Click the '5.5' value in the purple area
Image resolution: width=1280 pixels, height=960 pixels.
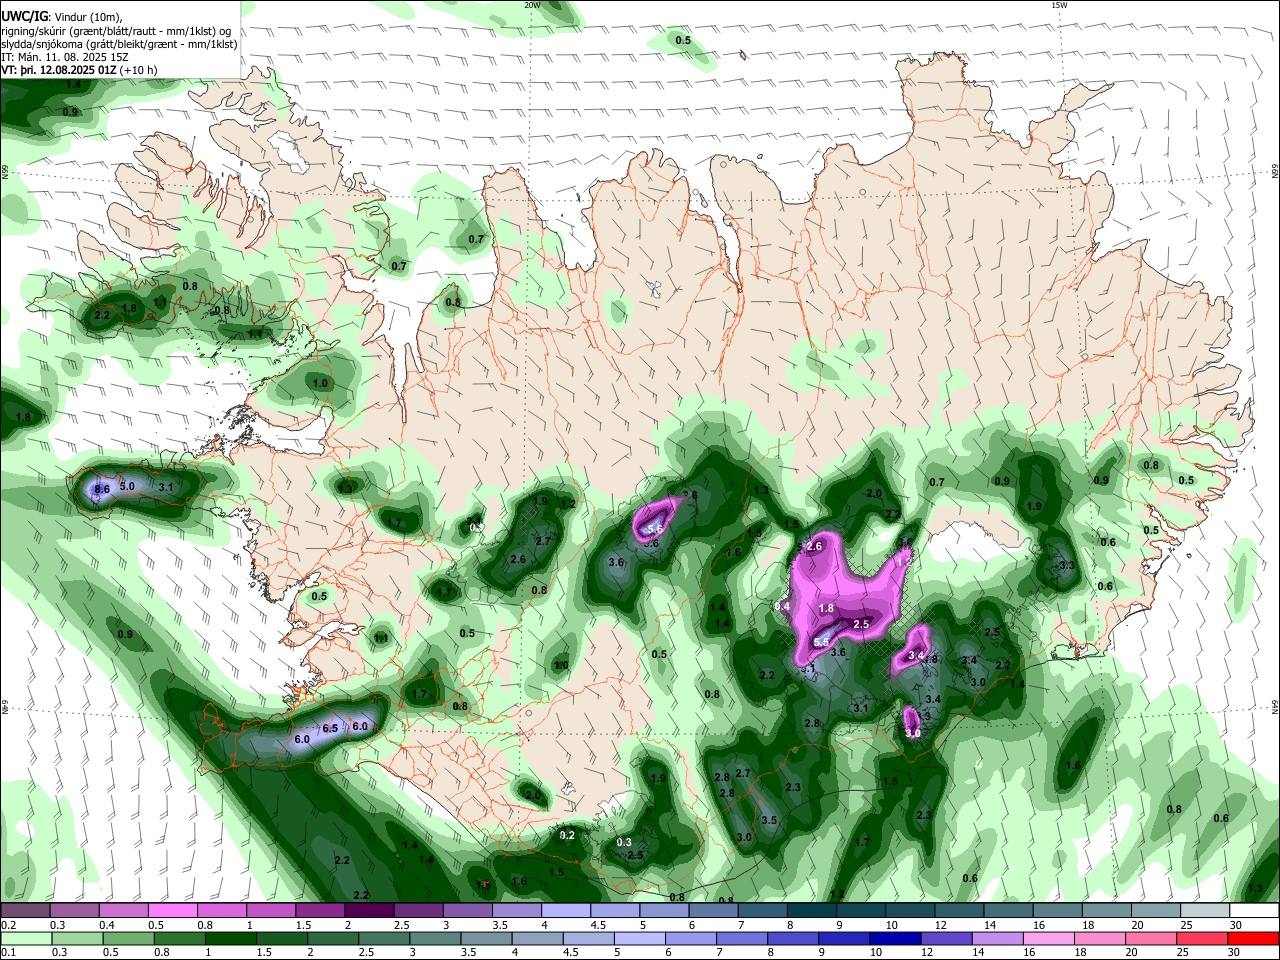coord(822,642)
